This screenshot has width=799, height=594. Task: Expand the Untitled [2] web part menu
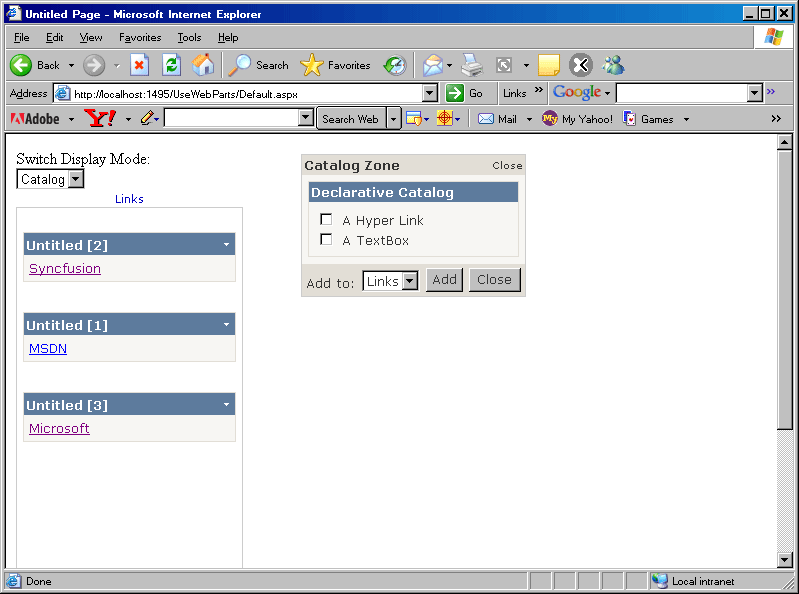pyautogui.click(x=226, y=245)
